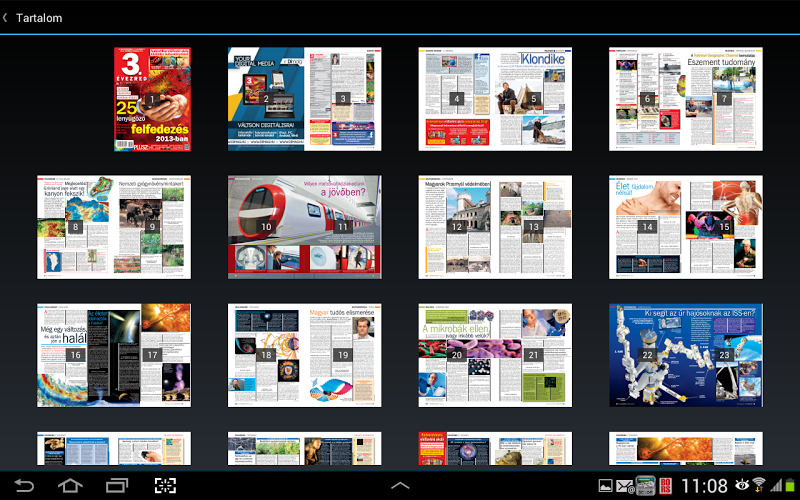Open page 19 Magyar tudós article
Image resolution: width=800 pixels, height=500 pixels.
(x=343, y=355)
